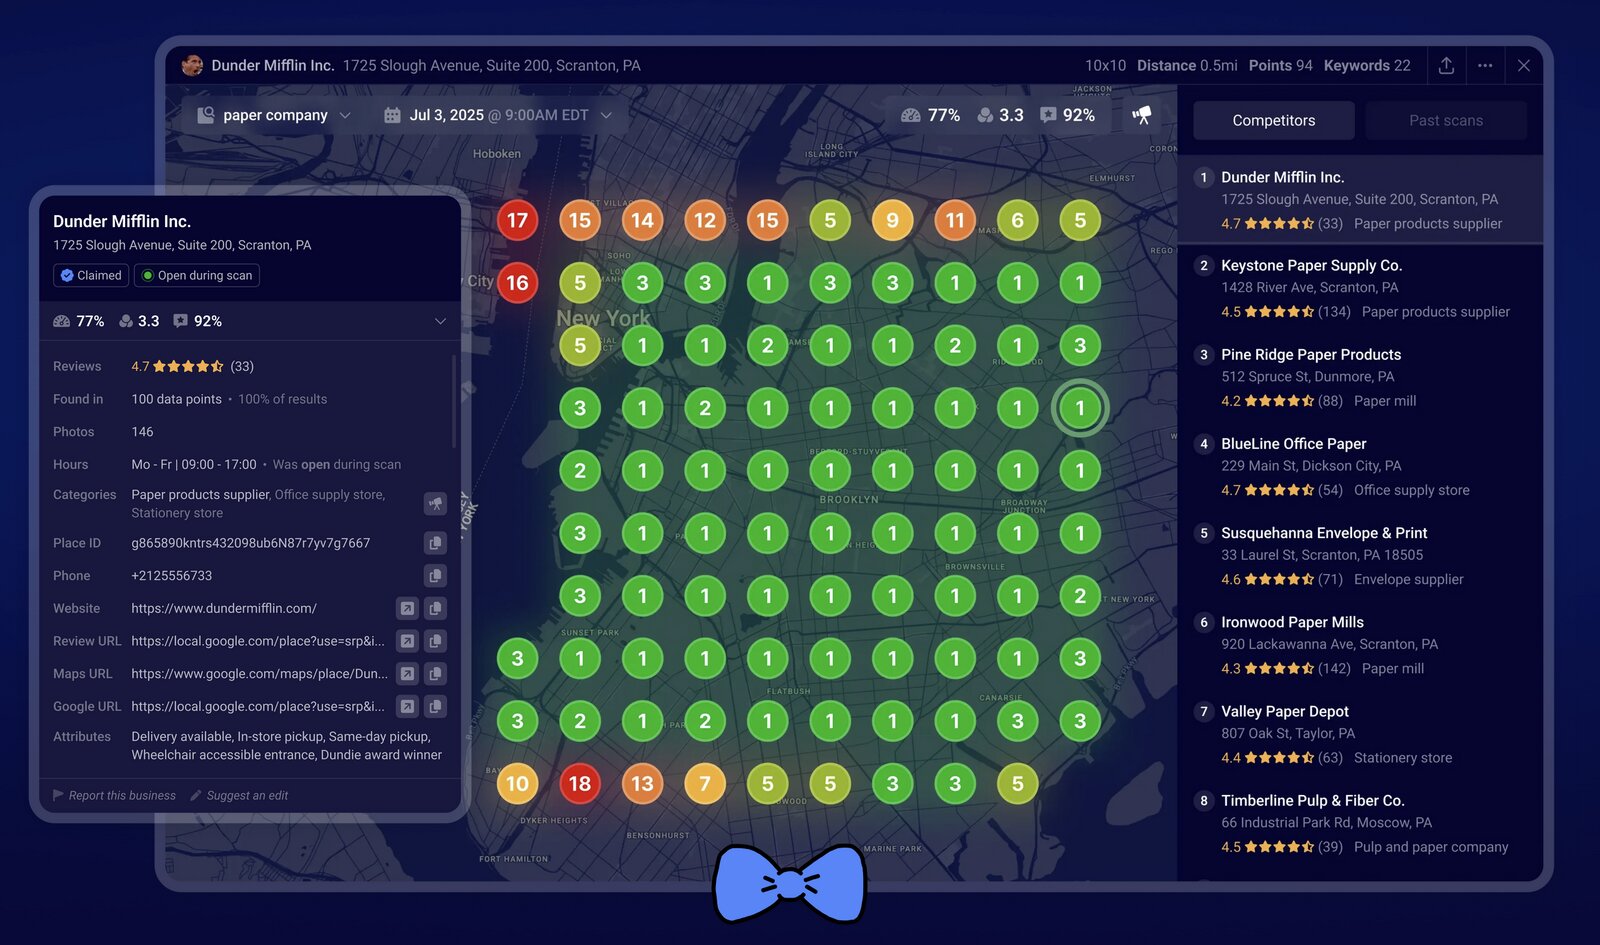The height and width of the screenshot is (945, 1600).
Task: Click the Keywords 22 label in header
Action: pos(1367,65)
